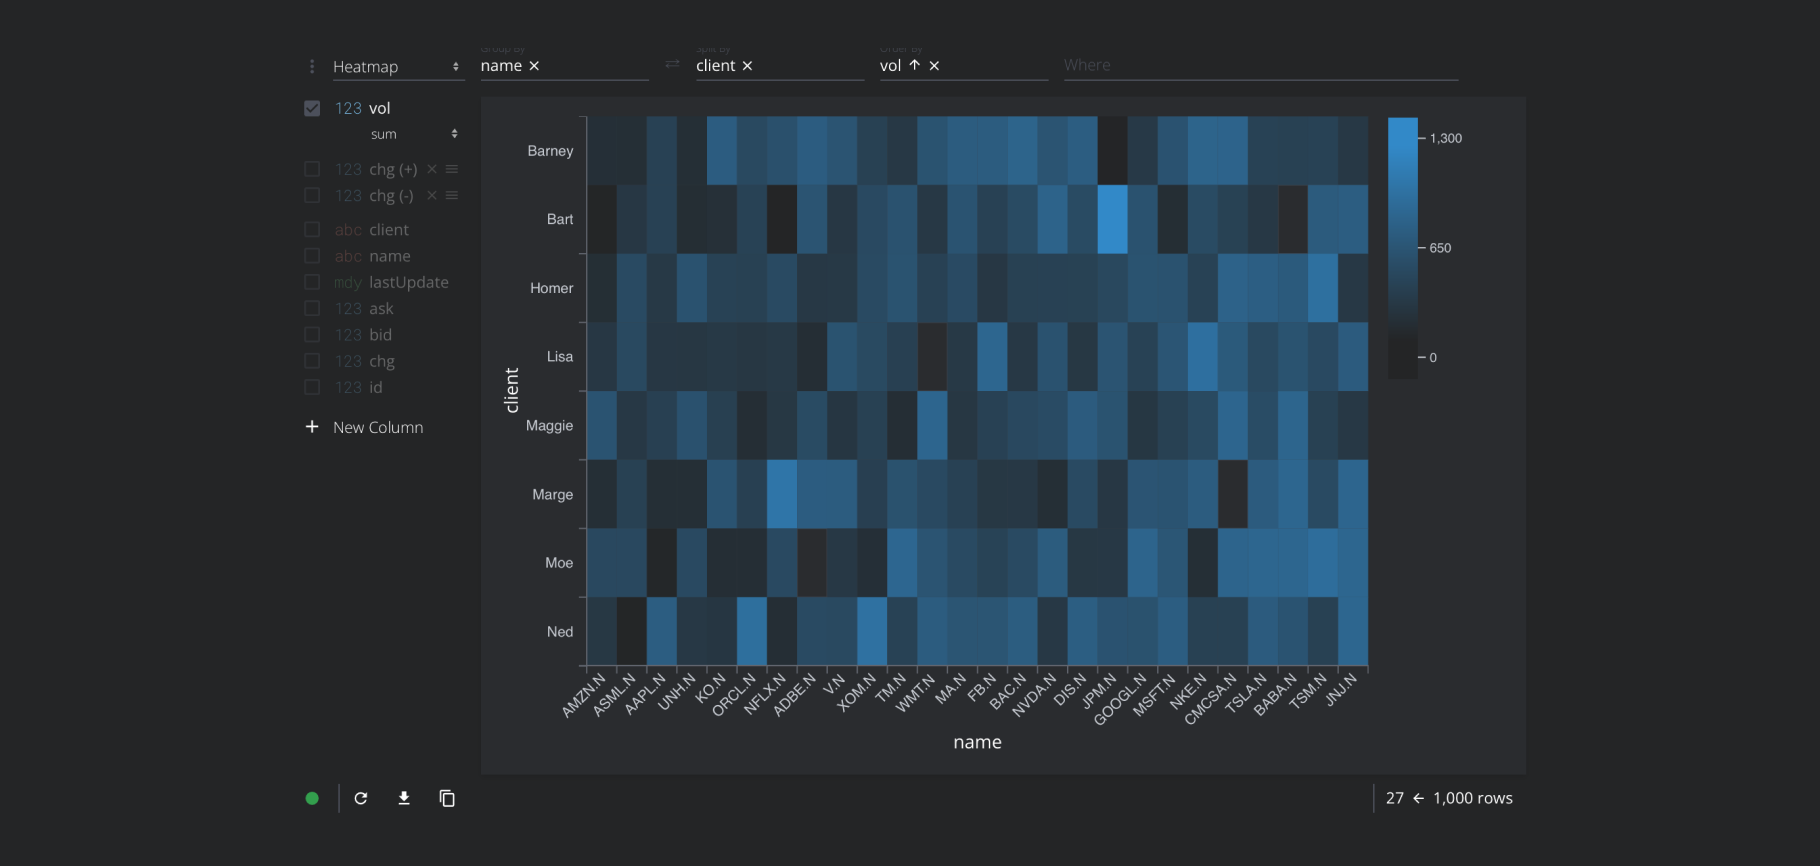Click the New Column plus icon
This screenshot has height=866, width=1820.
(312, 427)
